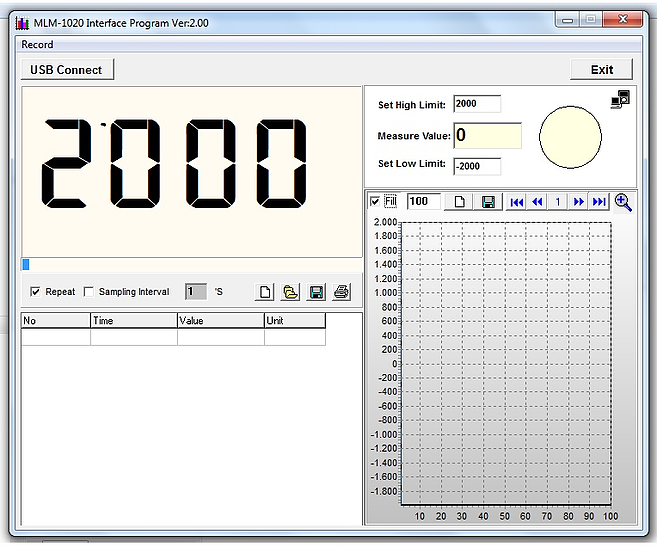This screenshot has width=657, height=547.
Task: Click the computer connection status icon
Action: click(621, 98)
